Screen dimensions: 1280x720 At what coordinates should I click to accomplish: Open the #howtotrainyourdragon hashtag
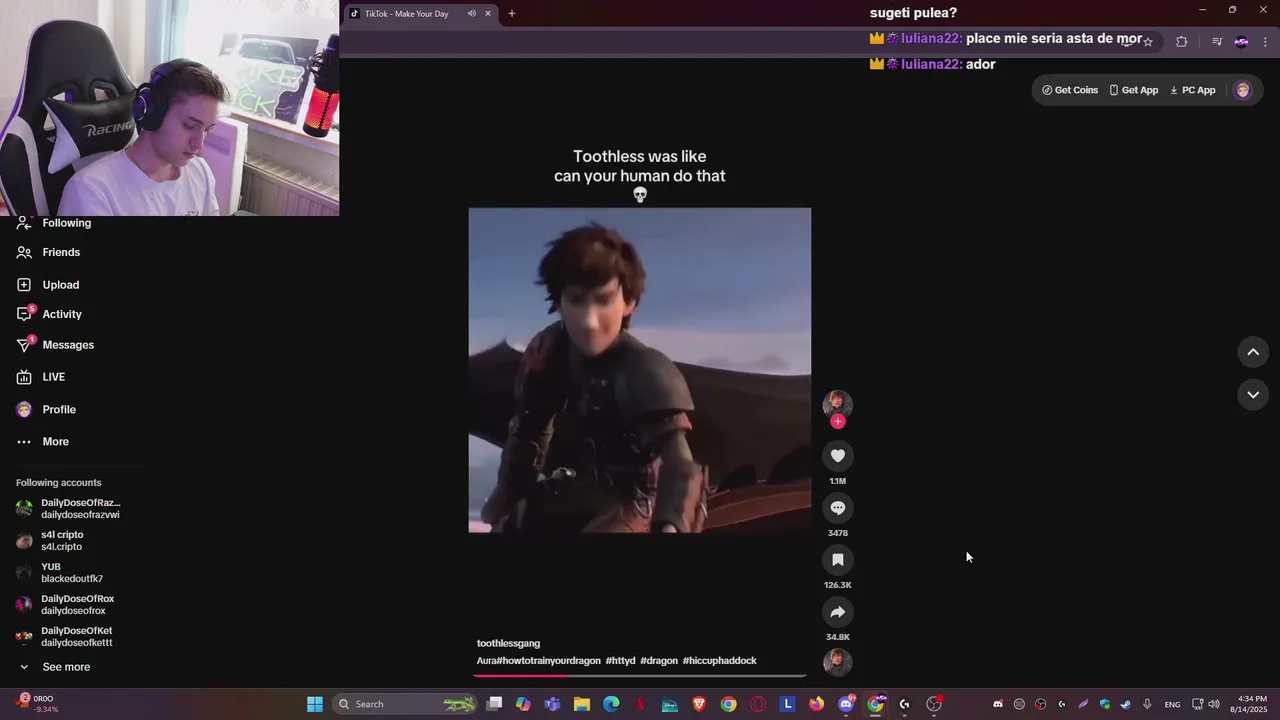pyautogui.click(x=548, y=661)
